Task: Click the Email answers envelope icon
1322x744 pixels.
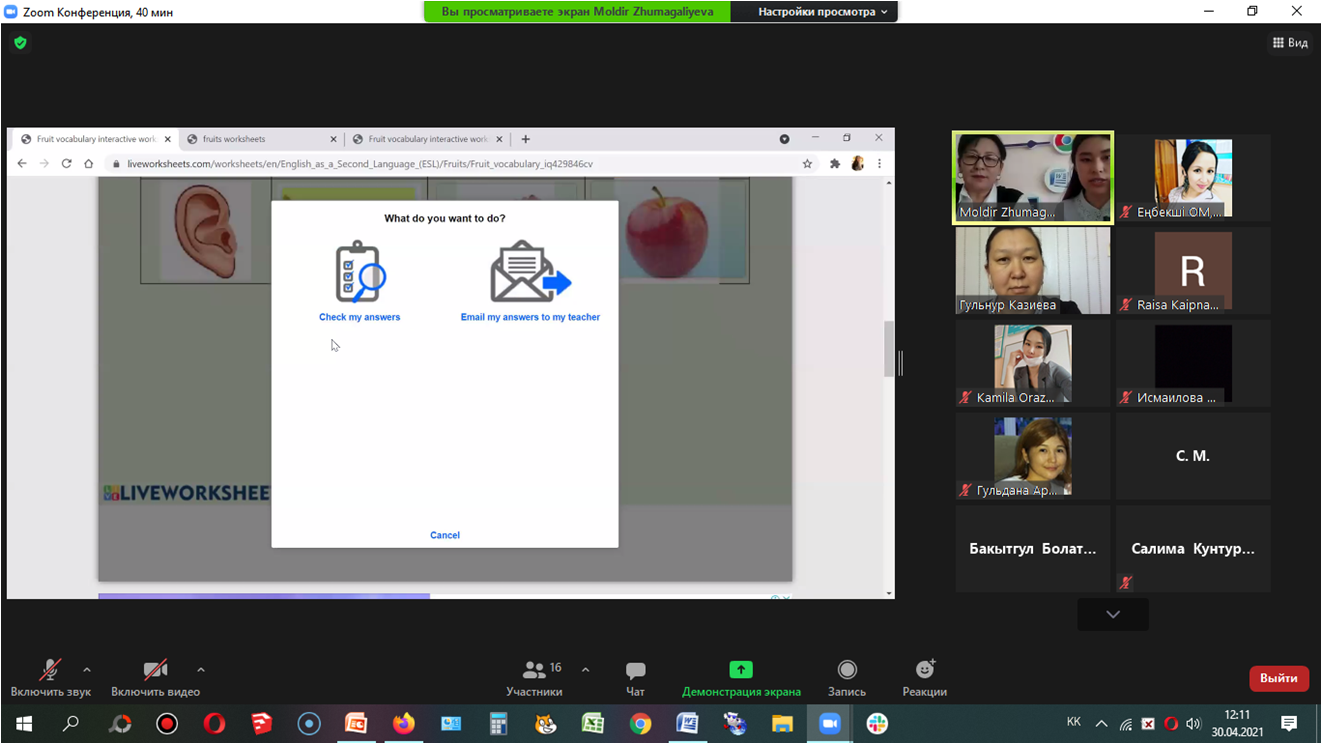Action: point(530,271)
